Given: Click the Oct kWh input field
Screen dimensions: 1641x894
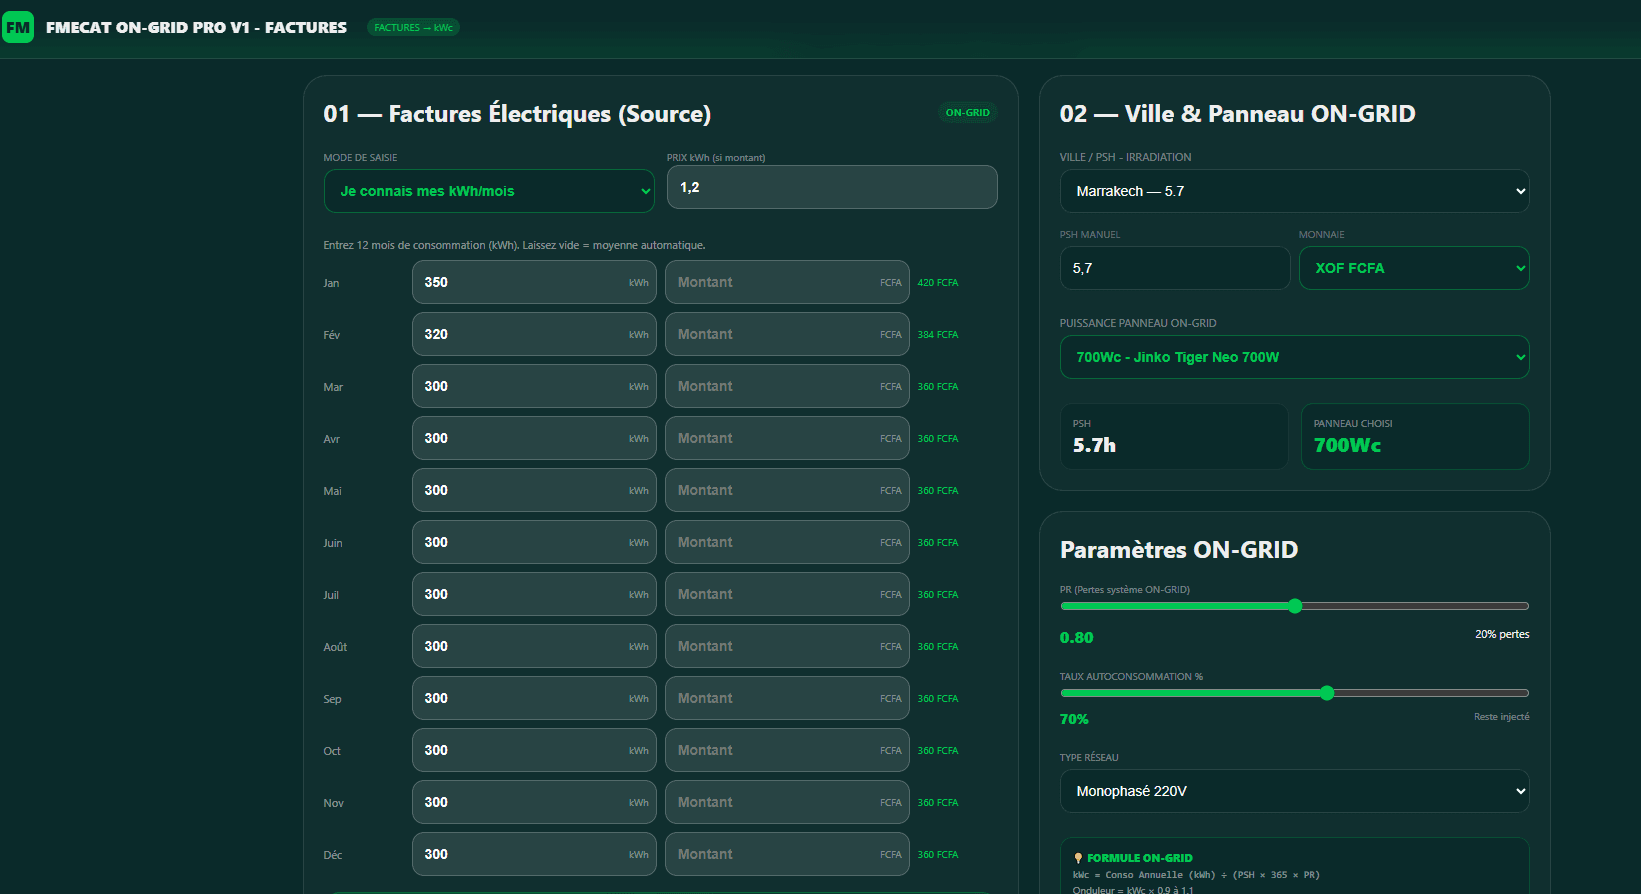Looking at the screenshot, I should (x=534, y=750).
